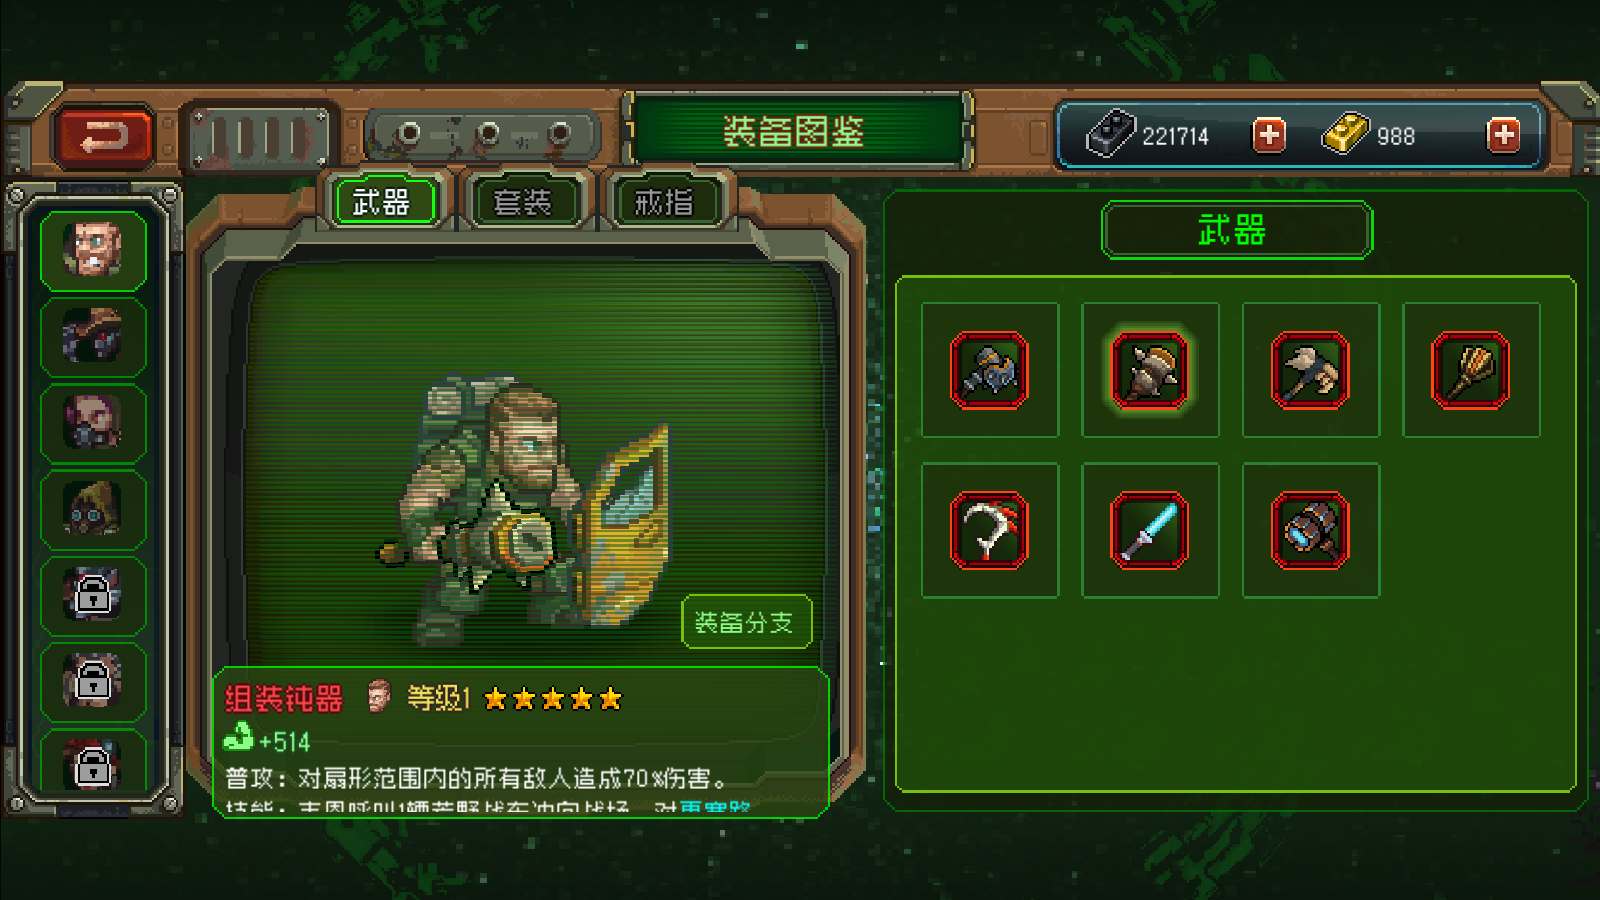Viewport: 1600px width, 900px height.
Task: Open the 套装 tab
Action: coord(523,202)
